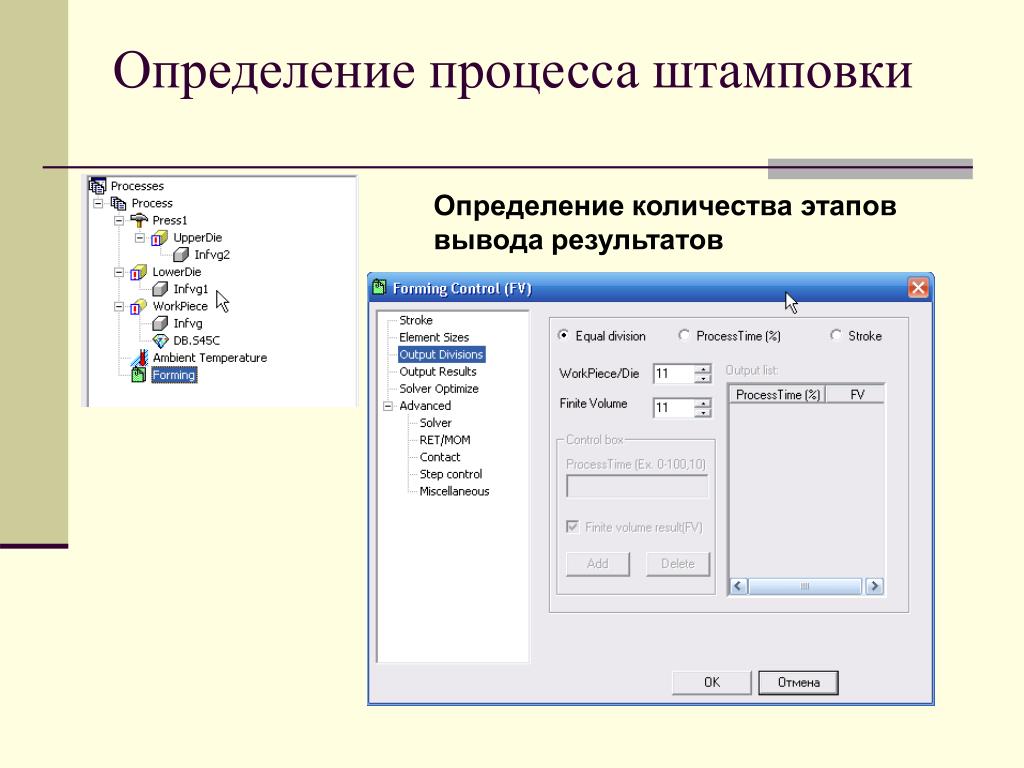Click the UpperDie object icon
Image resolution: width=1024 pixels, height=768 pixels.
click(159, 238)
